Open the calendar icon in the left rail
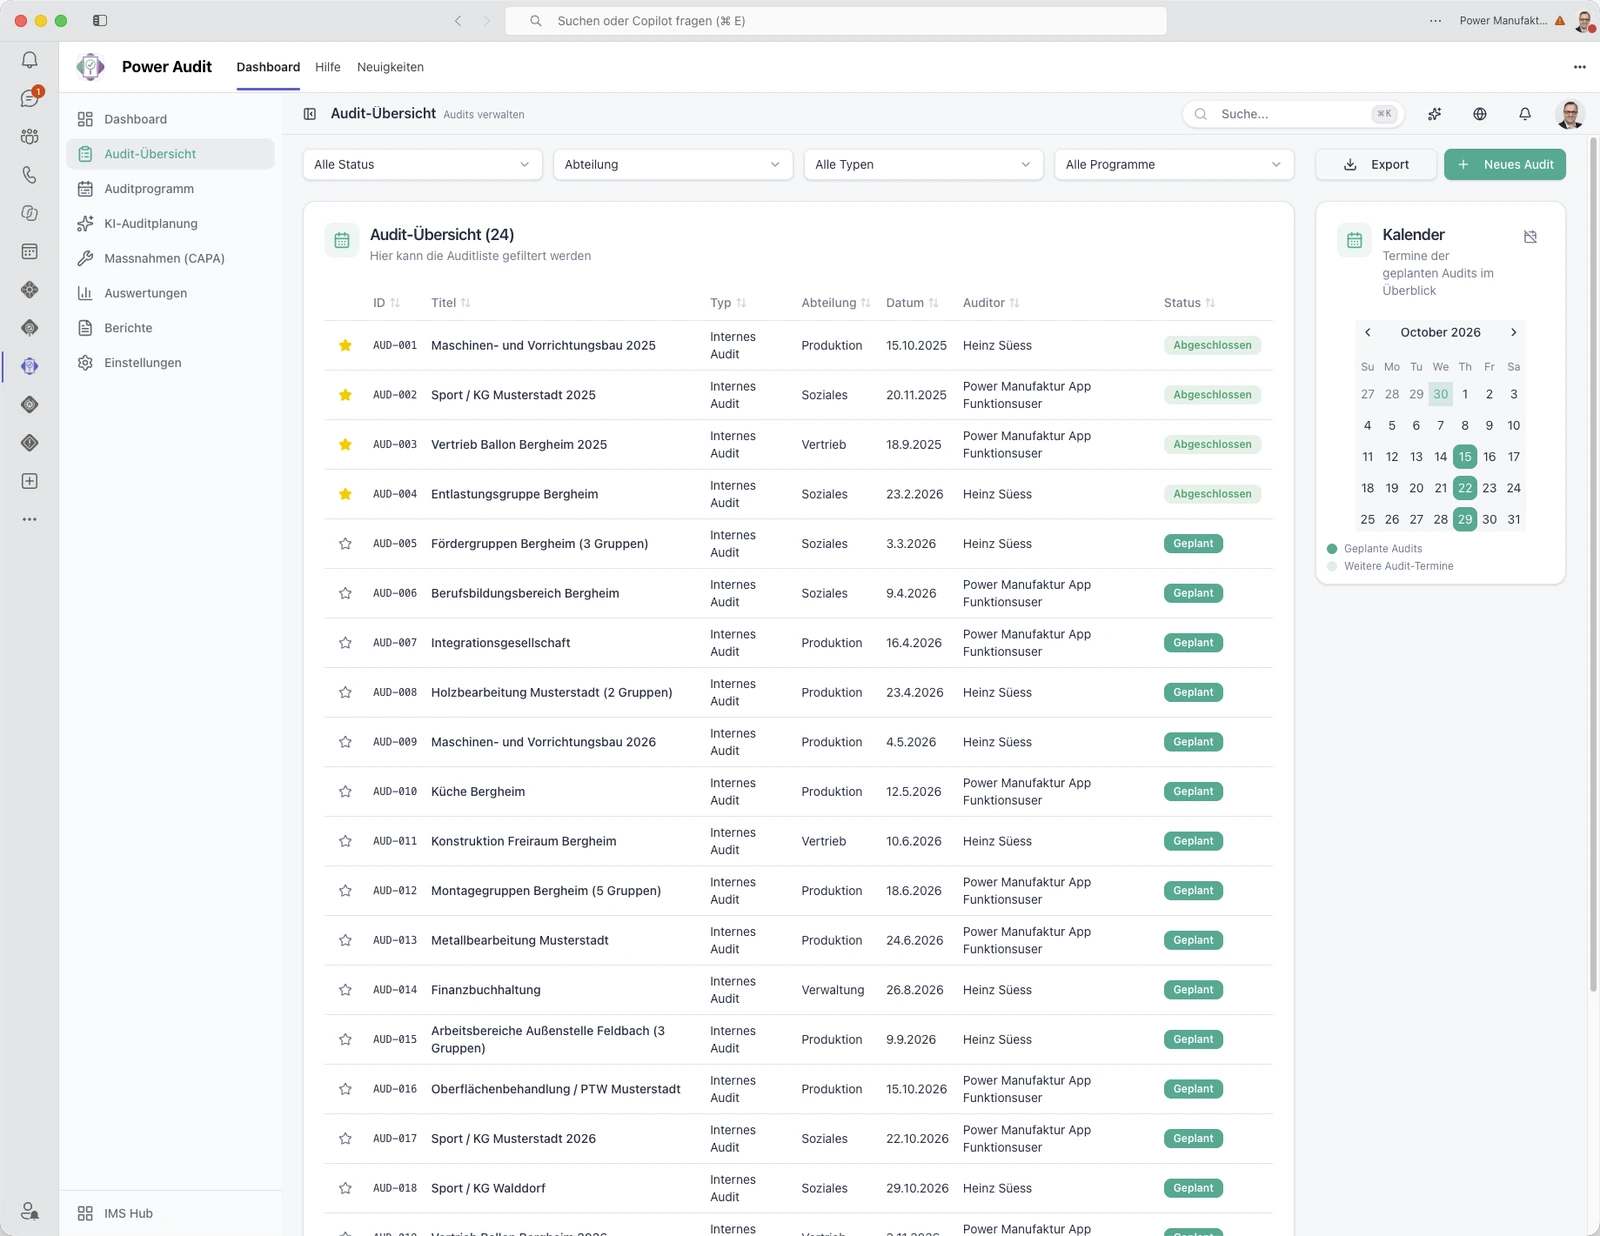The image size is (1600, 1236). coord(30,251)
